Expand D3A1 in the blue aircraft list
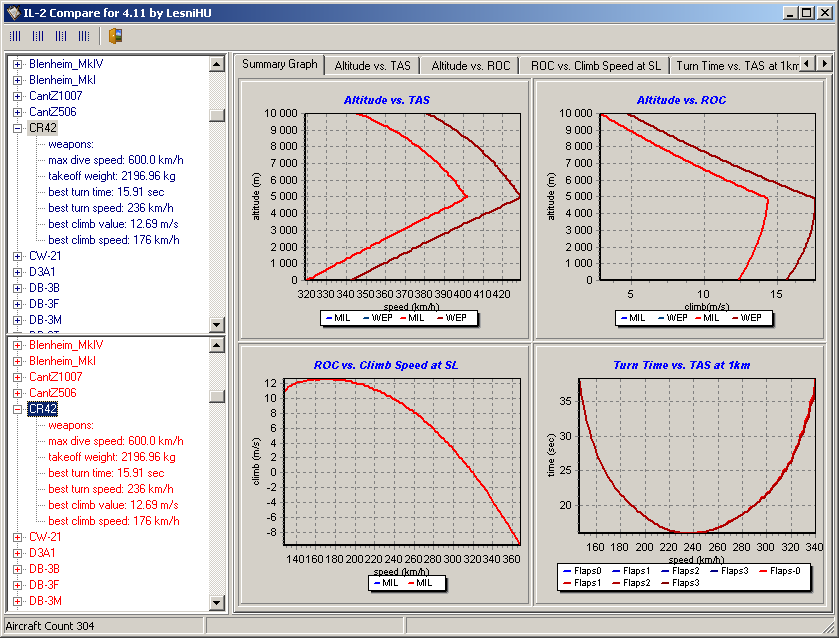This screenshot has width=839, height=638. pyautogui.click(x=18, y=272)
